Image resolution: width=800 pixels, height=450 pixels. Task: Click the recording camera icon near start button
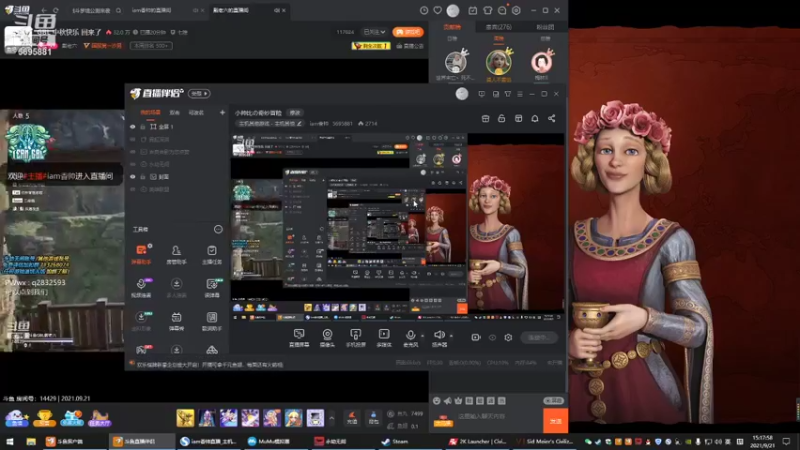tap(476, 337)
